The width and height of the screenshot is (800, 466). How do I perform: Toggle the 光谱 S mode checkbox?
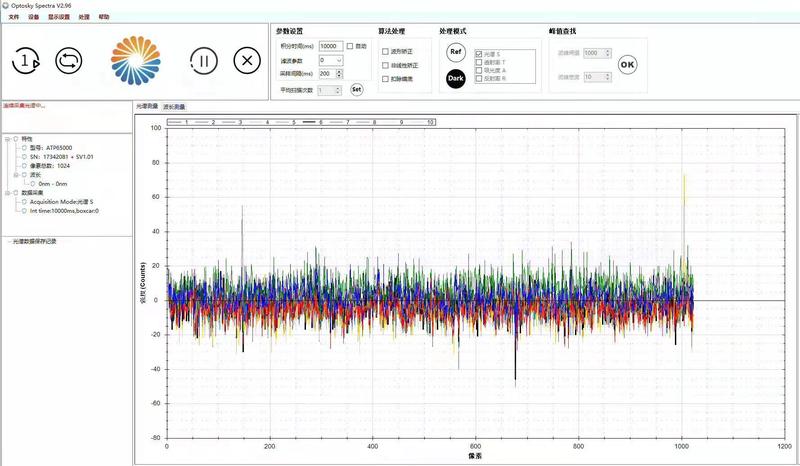480,53
